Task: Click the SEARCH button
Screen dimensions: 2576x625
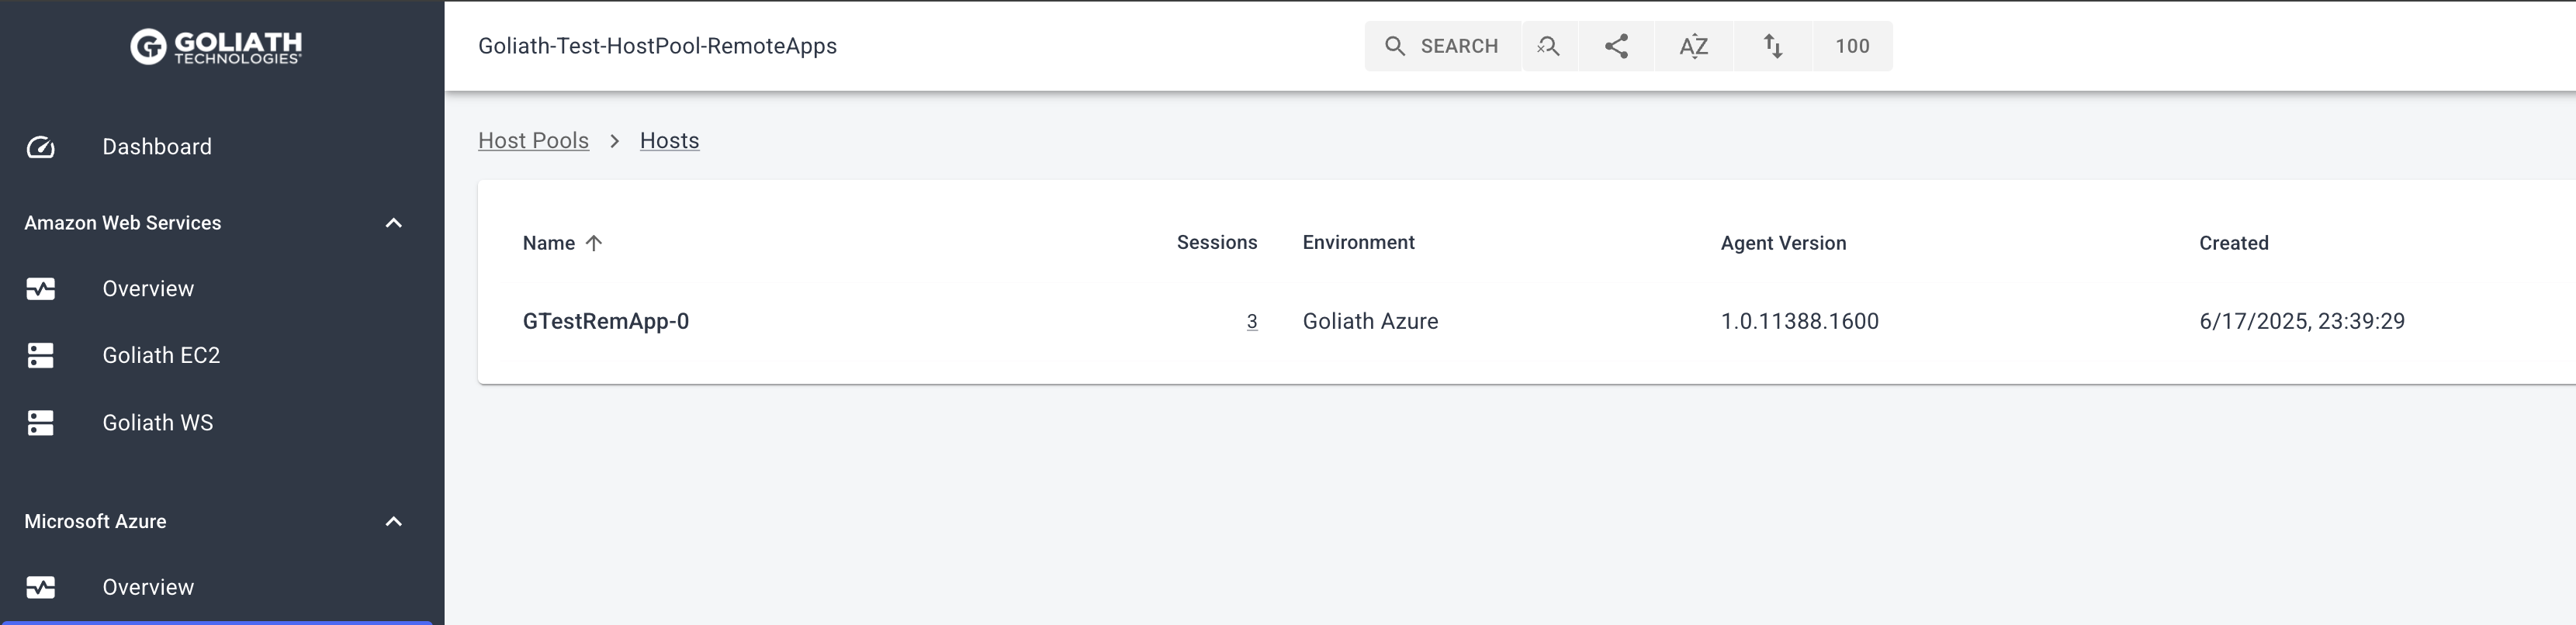Action: [x=1442, y=46]
